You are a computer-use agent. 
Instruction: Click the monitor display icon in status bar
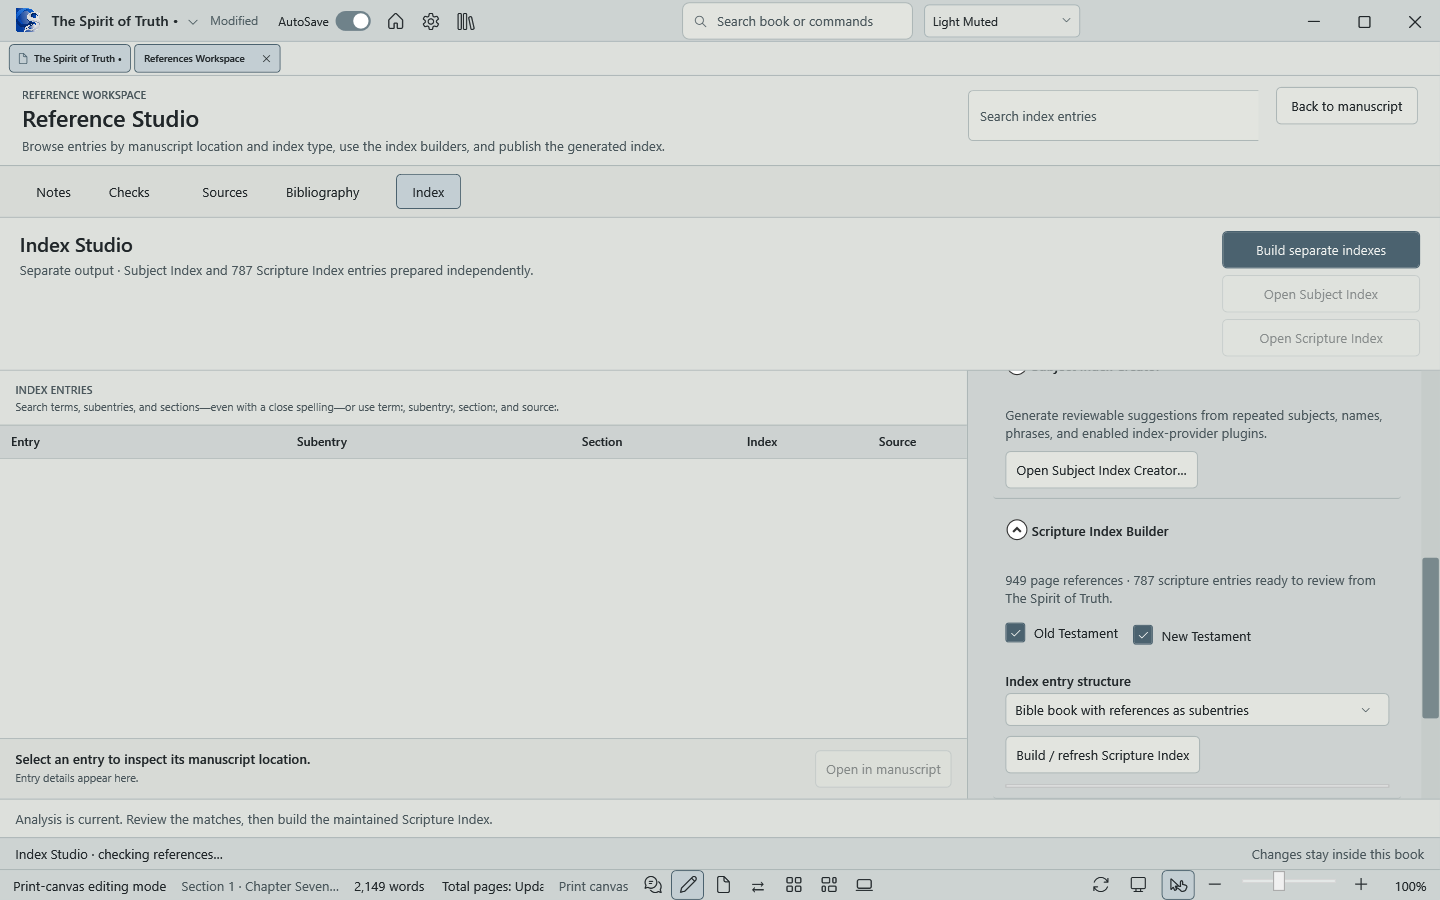tap(1138, 885)
